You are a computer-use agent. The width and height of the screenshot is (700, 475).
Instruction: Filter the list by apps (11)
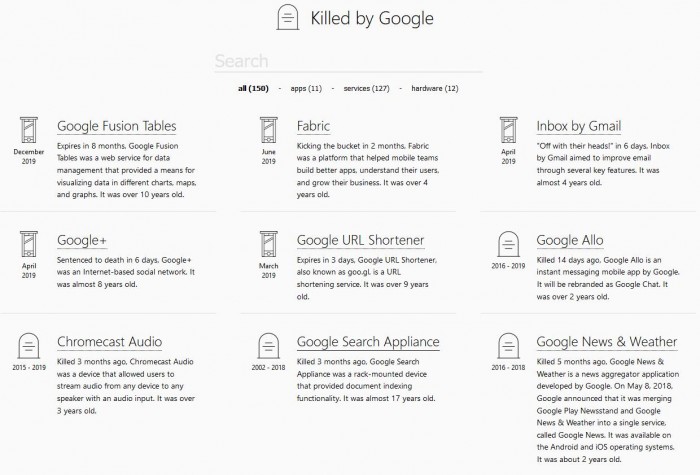coord(305,89)
